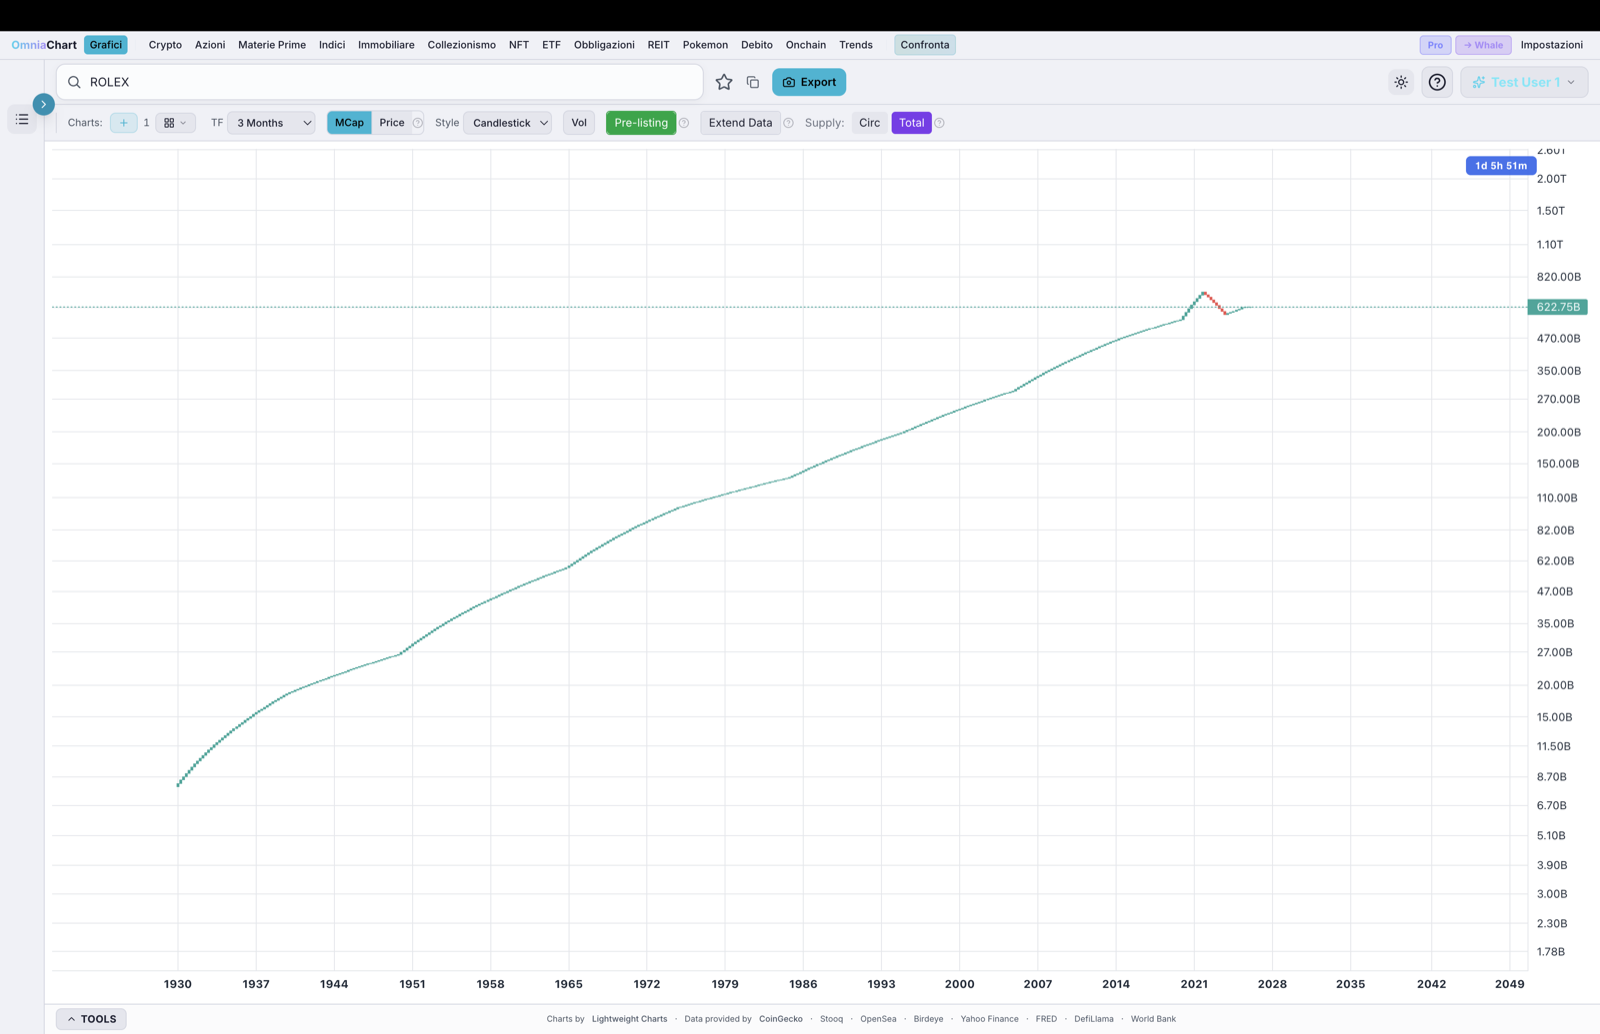Open the Trends menu item
This screenshot has height=1034, width=1600.
coord(856,45)
